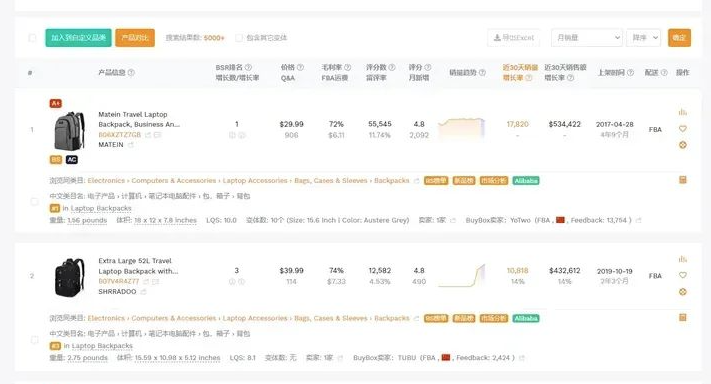Screen dimensions: 711x384
Task: Sort by 近30天销售额 column header
Action: [565, 67]
